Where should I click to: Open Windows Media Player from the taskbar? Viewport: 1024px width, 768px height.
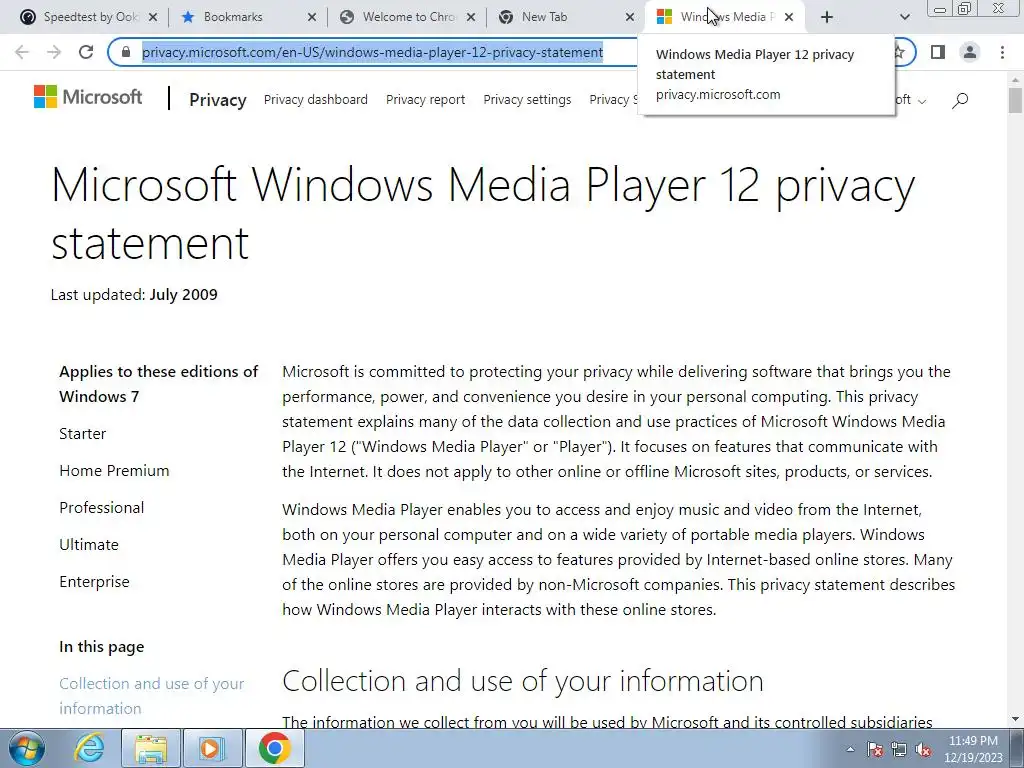[x=212, y=748]
